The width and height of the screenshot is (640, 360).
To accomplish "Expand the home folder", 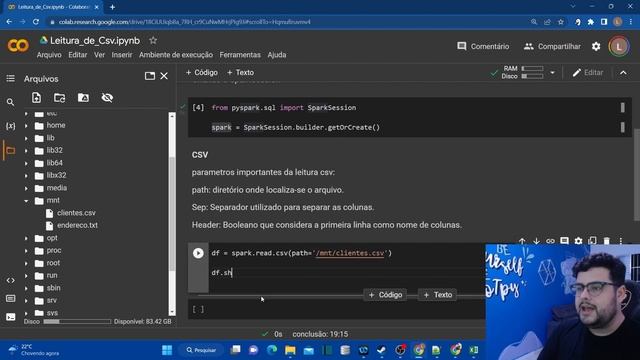I will point(27,126).
